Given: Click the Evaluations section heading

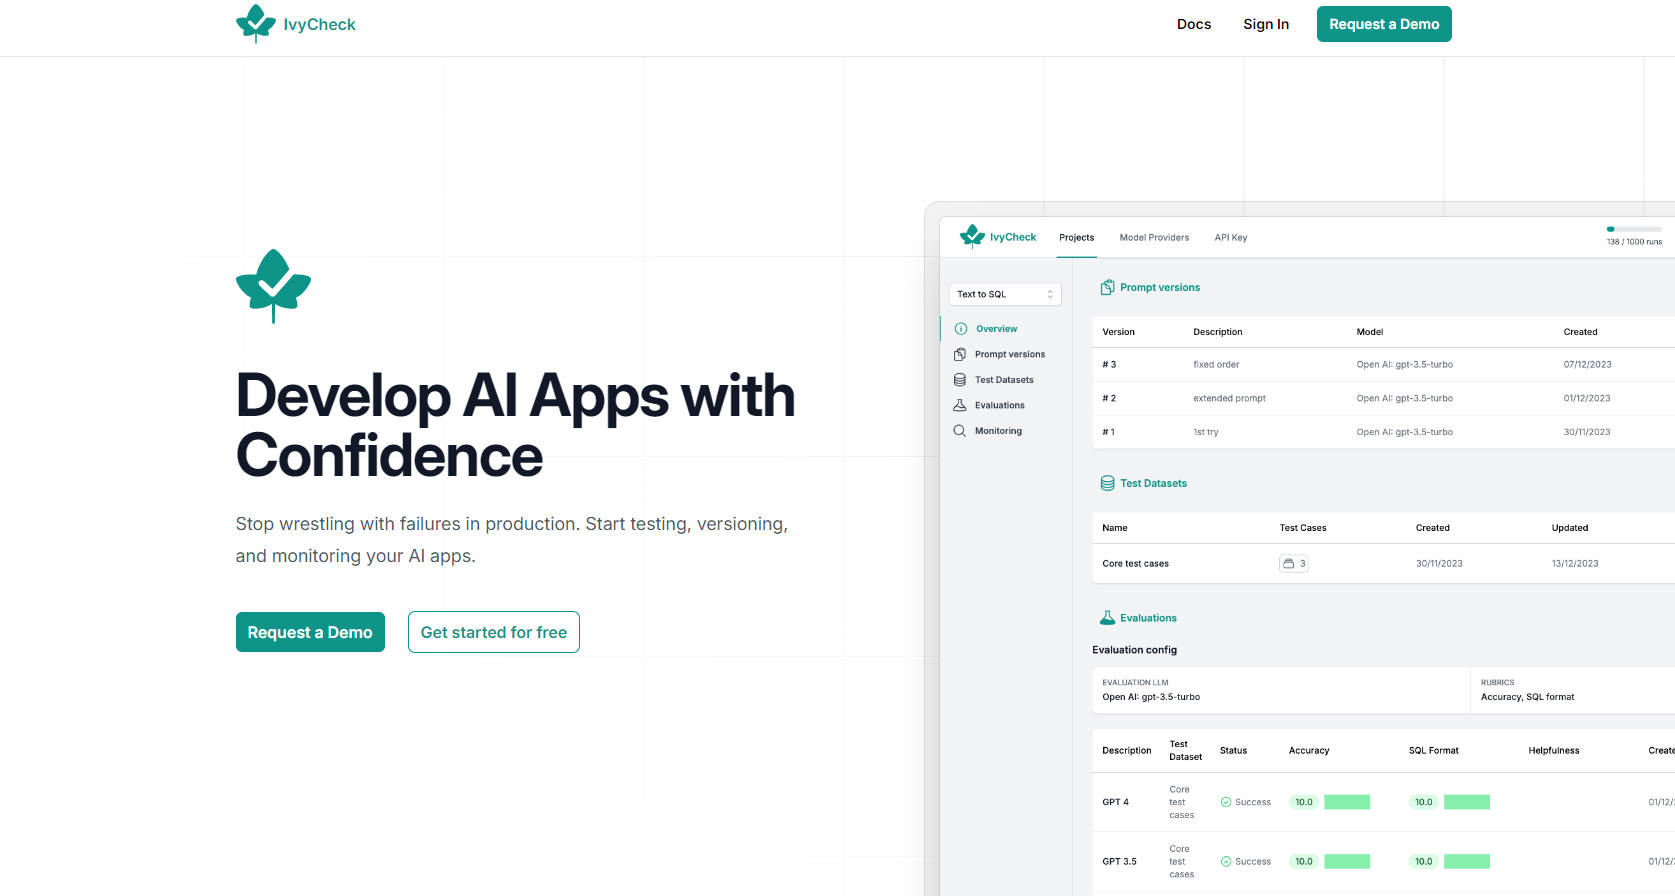Looking at the screenshot, I should click(x=1148, y=618).
